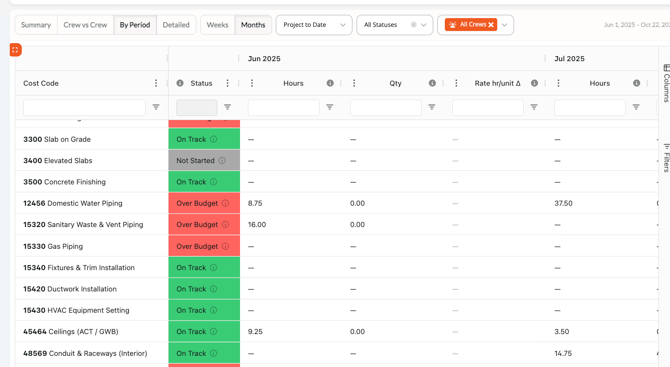Click the orange expand icon at table corner

click(x=15, y=50)
